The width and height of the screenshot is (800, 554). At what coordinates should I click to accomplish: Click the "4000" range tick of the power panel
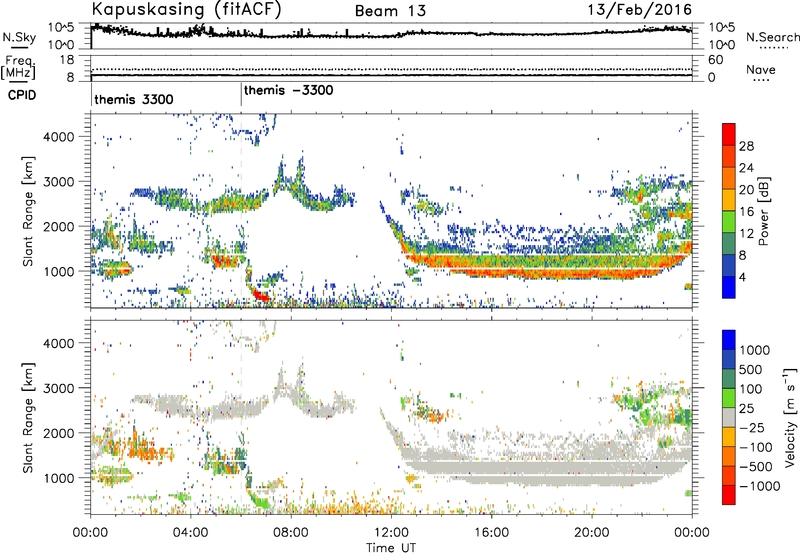tap(58, 136)
